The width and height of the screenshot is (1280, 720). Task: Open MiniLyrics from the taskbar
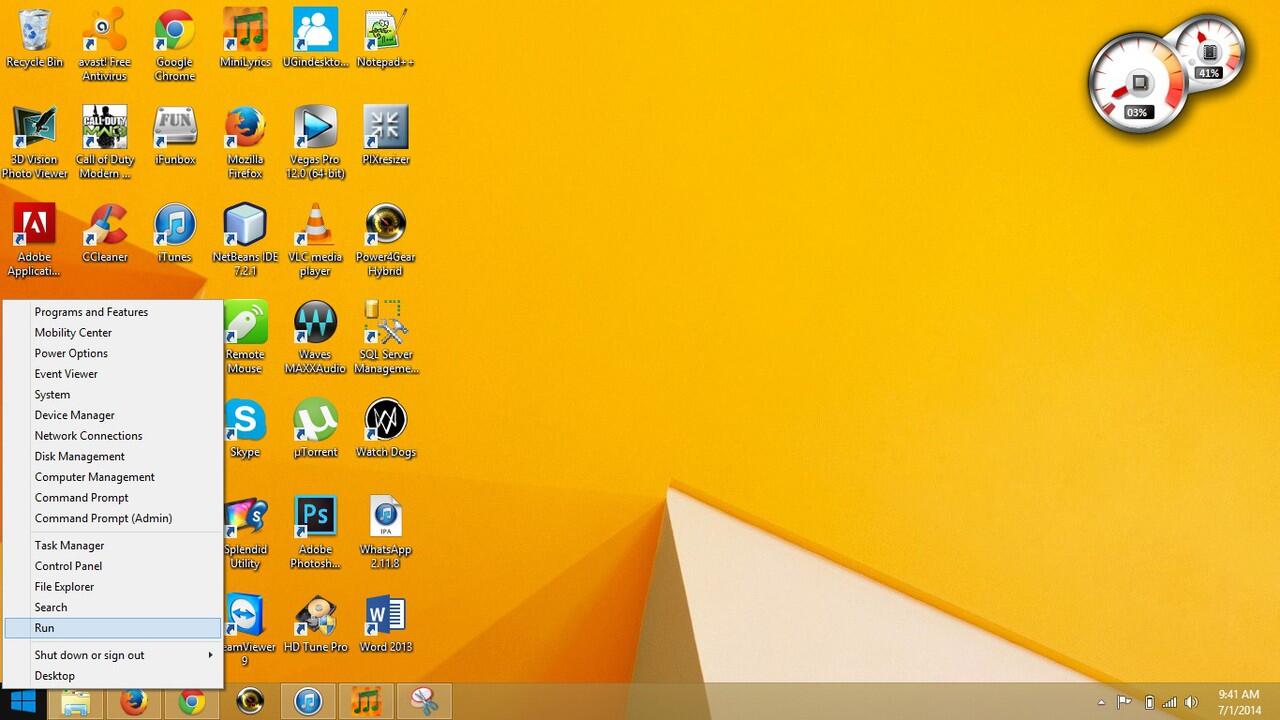[366, 702]
